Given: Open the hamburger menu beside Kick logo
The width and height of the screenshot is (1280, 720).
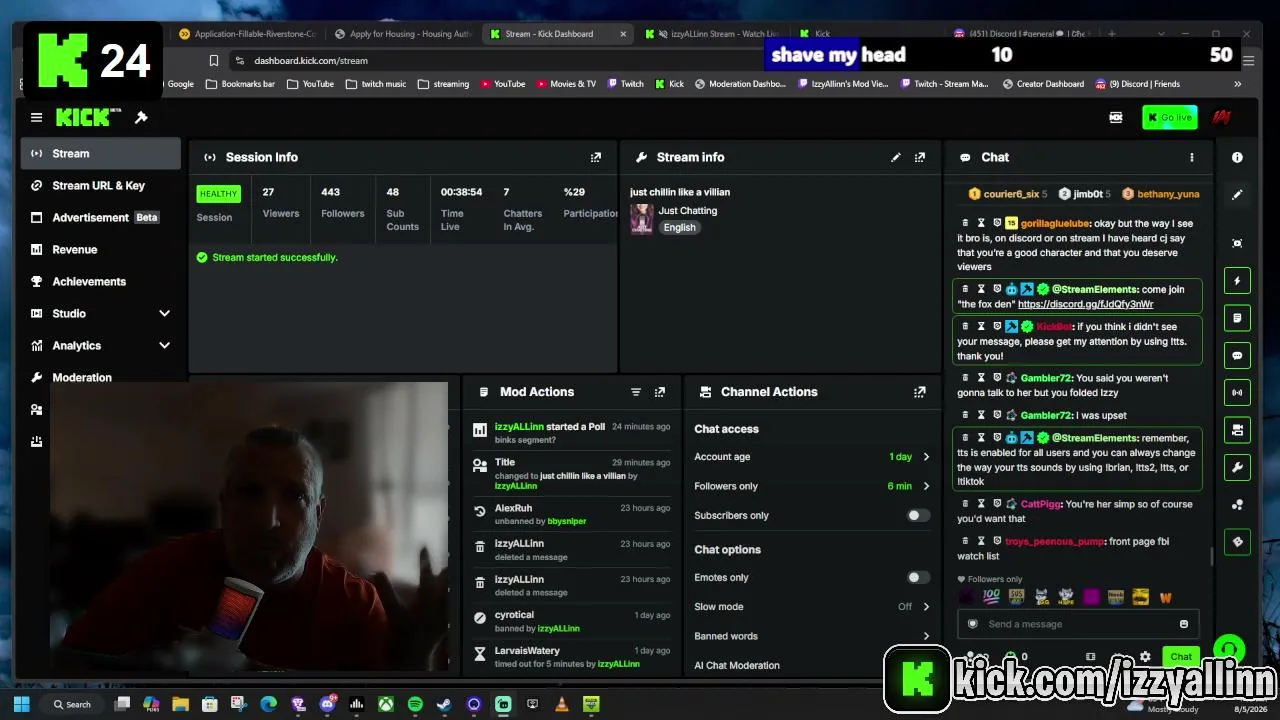Looking at the screenshot, I should (x=36, y=118).
